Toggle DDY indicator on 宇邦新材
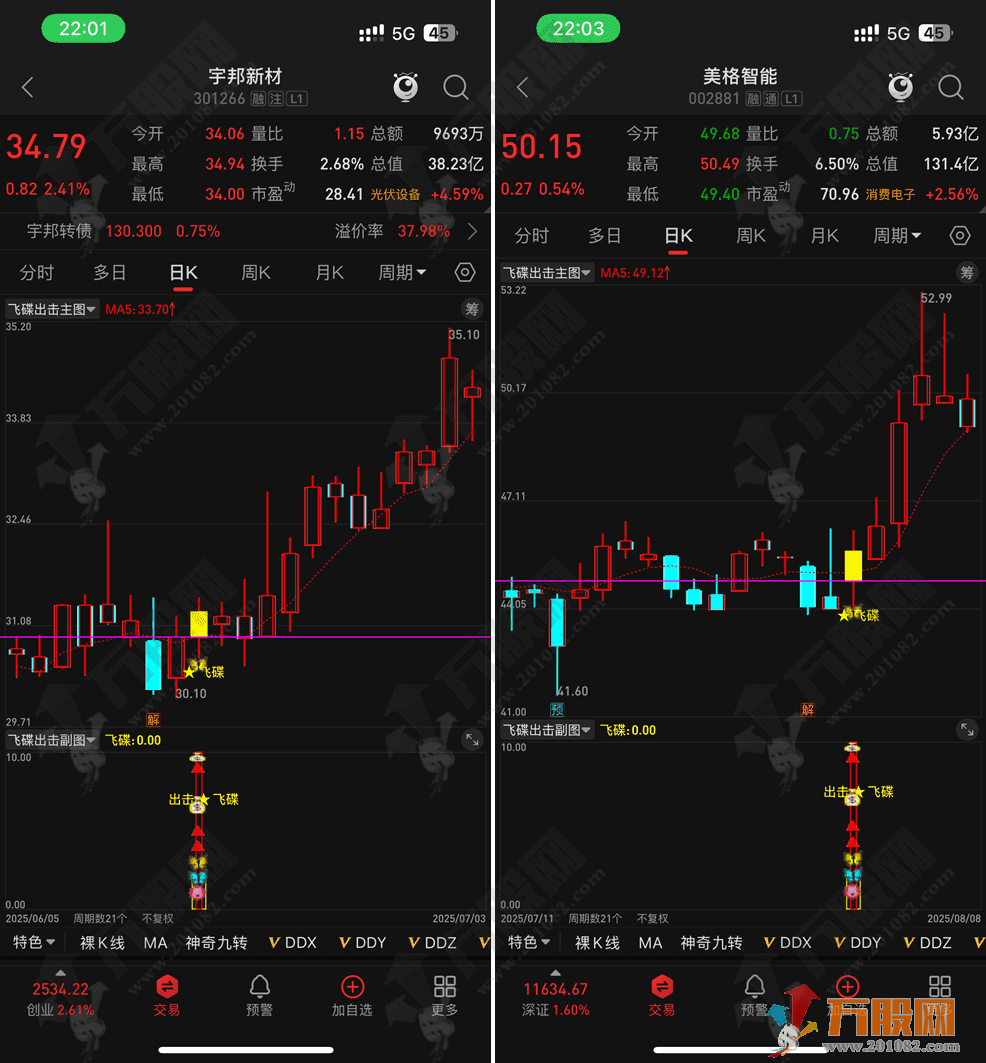 363,943
